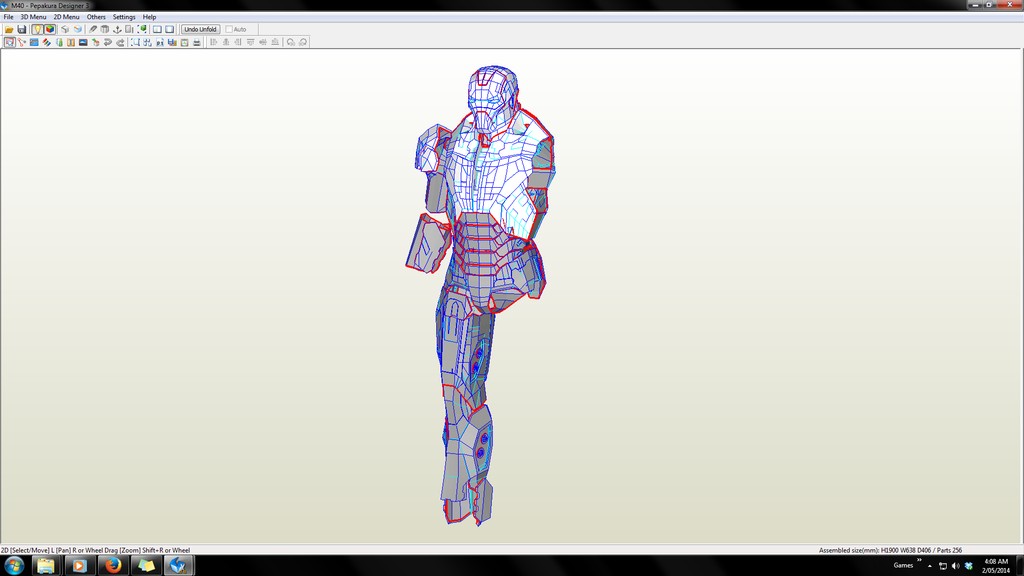Click the gray unfolded box icon

pyautogui.click(x=104, y=29)
